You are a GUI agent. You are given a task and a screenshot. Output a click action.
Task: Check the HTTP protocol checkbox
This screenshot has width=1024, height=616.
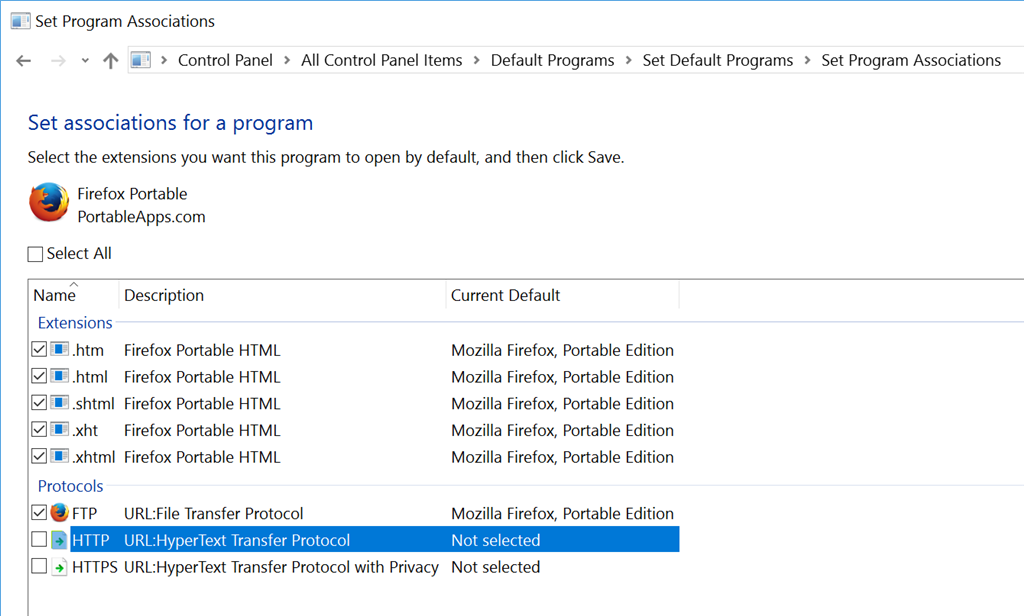[x=39, y=540]
